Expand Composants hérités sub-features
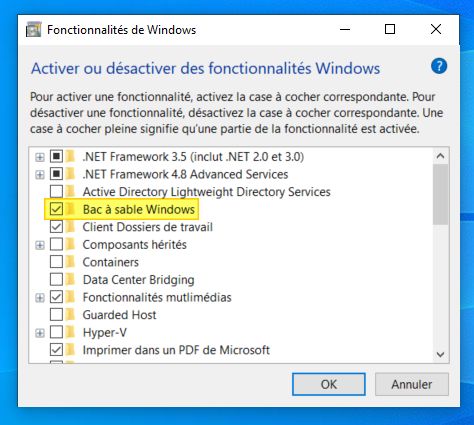Screen dimensions: 474x425 click(x=40, y=245)
